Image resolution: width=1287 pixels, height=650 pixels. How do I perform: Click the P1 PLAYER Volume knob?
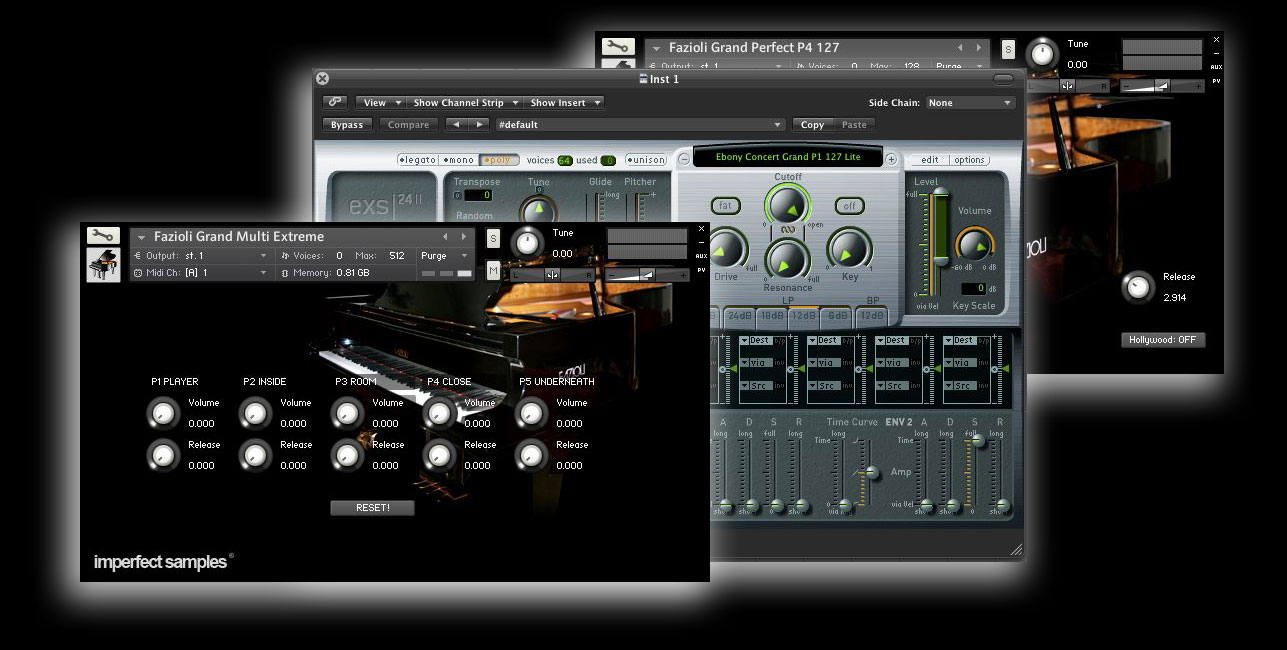(x=162, y=413)
